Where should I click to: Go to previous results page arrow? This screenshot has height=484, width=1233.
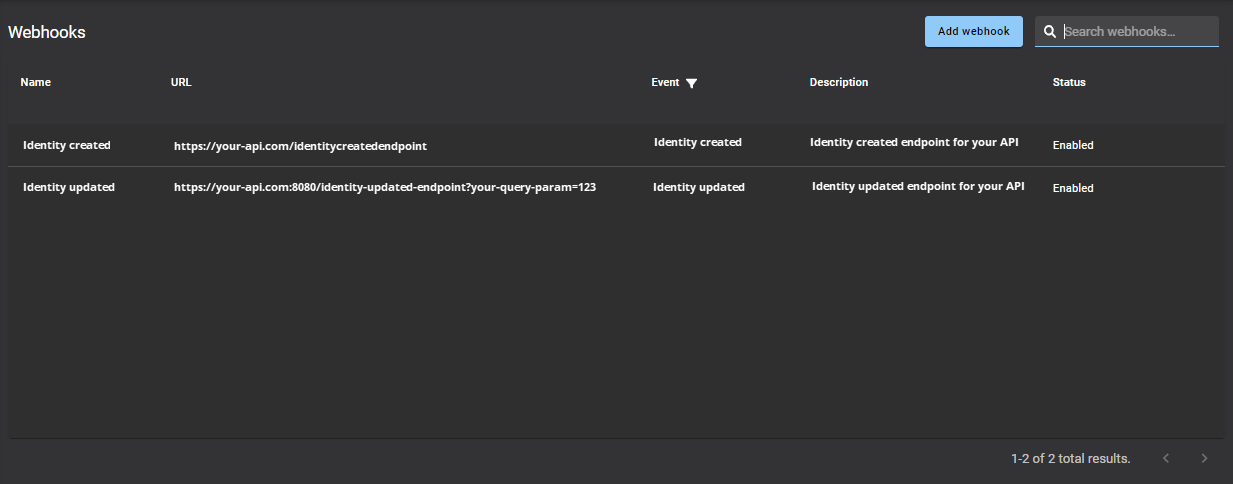[1165, 458]
